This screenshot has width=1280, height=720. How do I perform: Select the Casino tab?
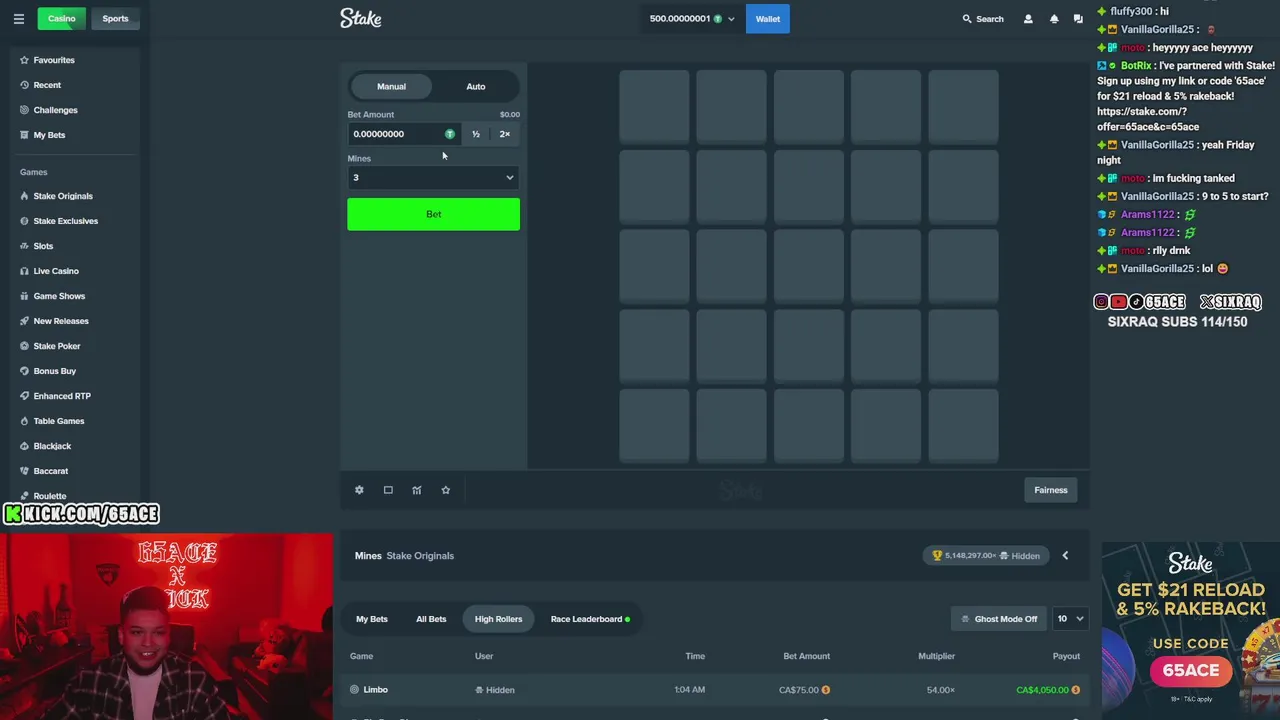pyautogui.click(x=62, y=19)
